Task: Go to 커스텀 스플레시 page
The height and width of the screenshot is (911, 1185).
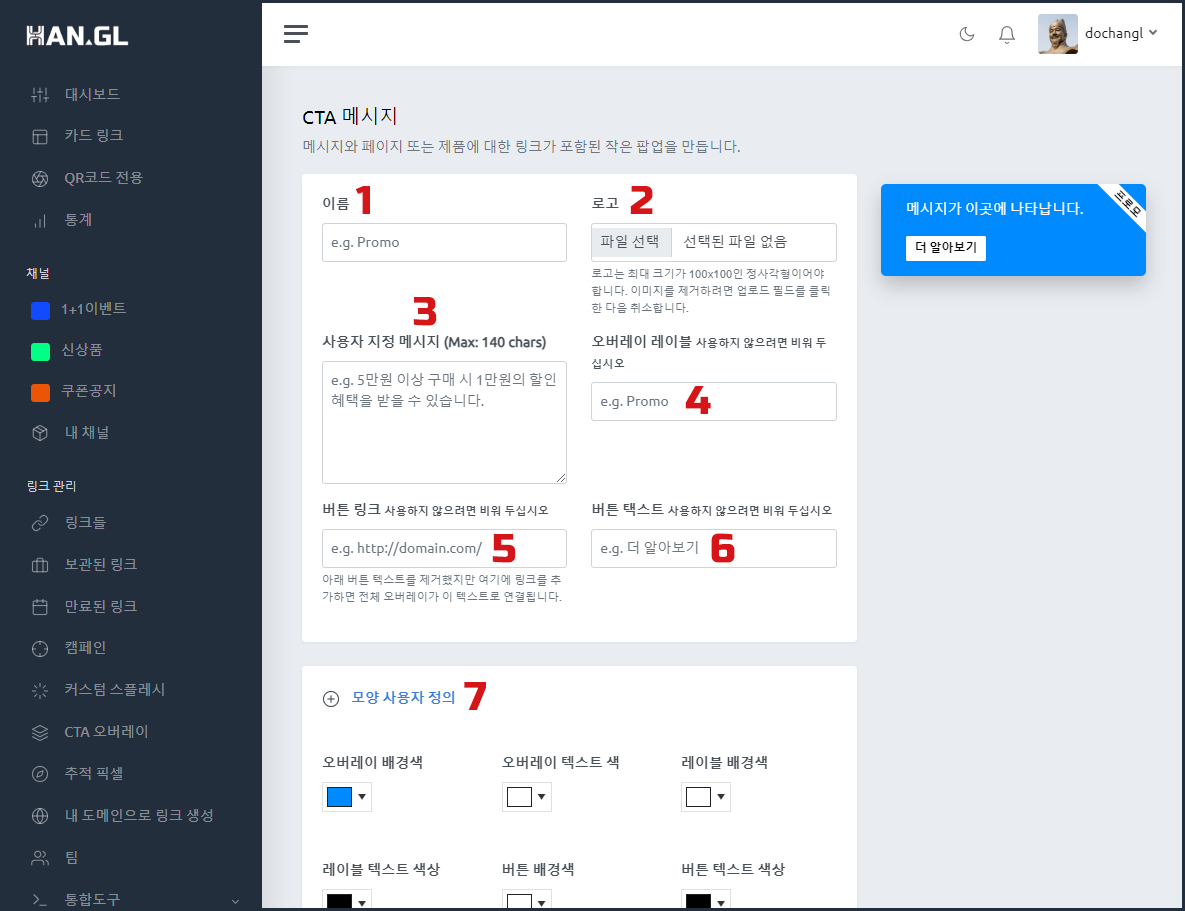Action: (114, 689)
